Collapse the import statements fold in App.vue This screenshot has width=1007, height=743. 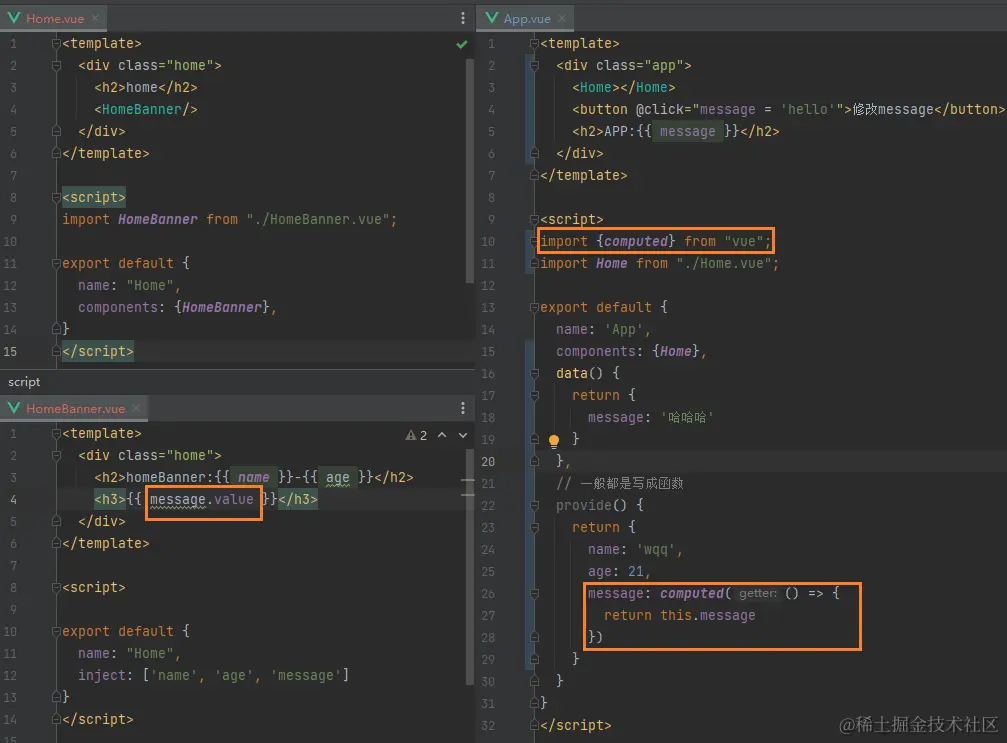(x=534, y=241)
